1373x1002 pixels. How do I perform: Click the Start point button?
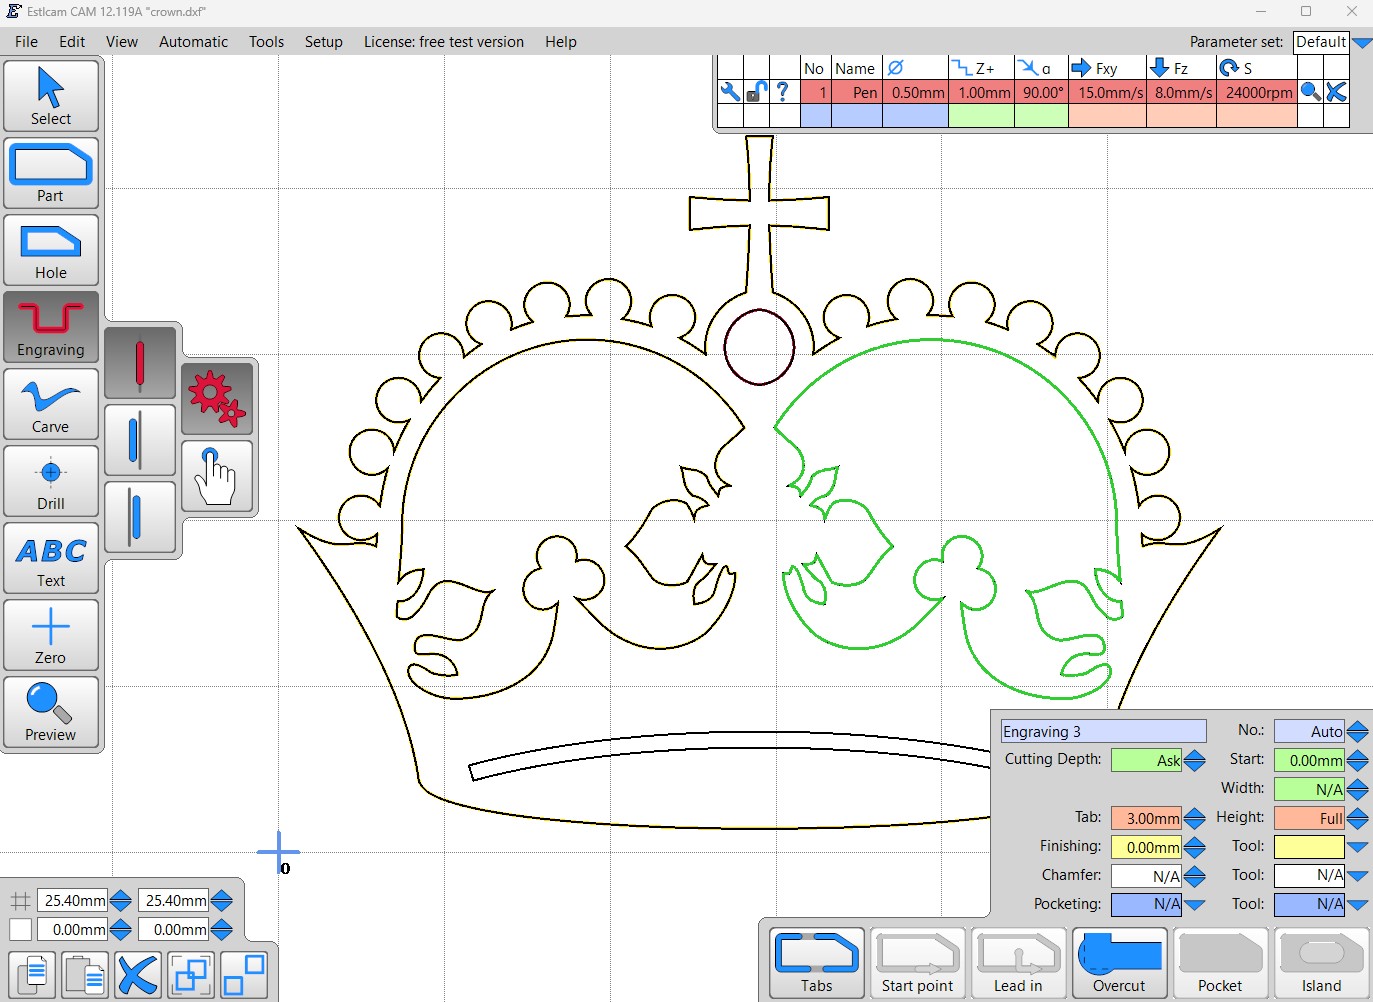(918, 963)
